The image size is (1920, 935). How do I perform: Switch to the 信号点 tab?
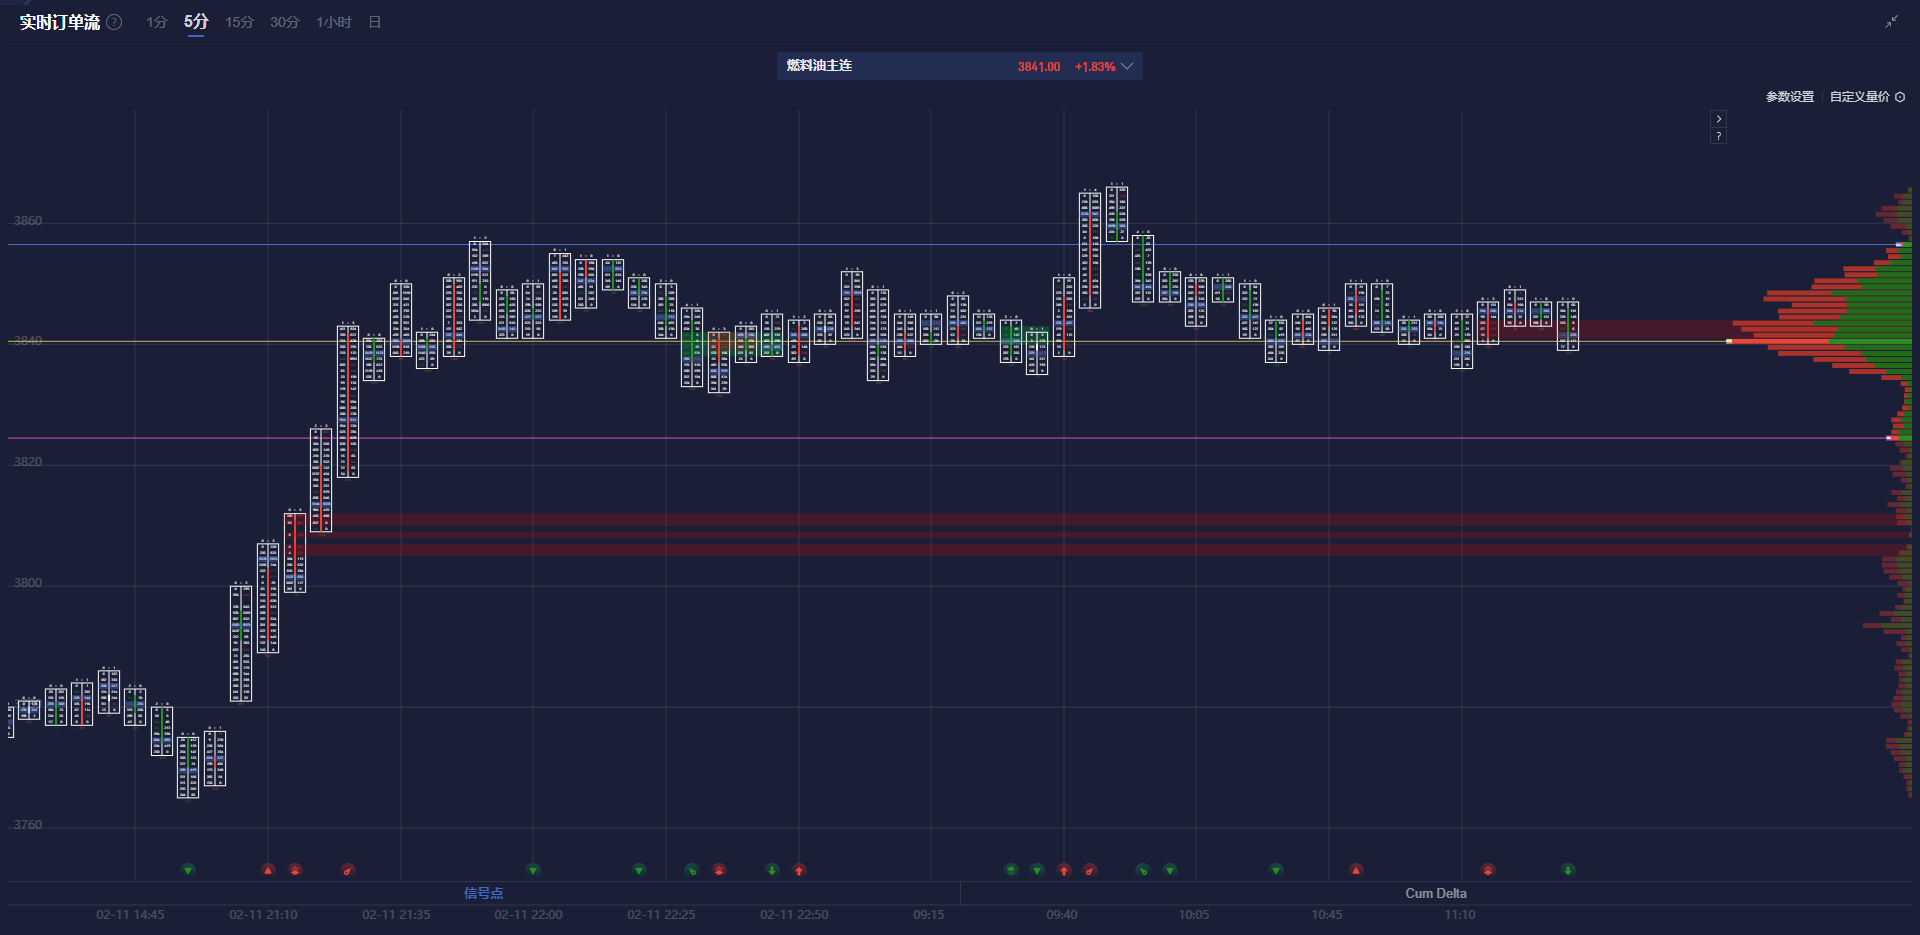[x=483, y=893]
